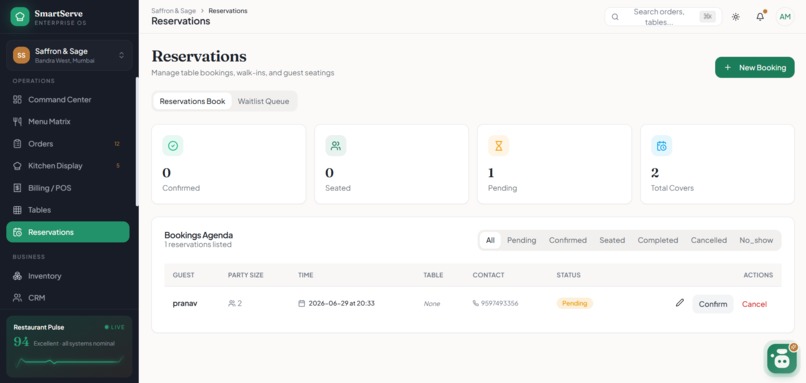Click the pulse score 94
Viewport: 806px width, 383px height.
click(x=21, y=342)
